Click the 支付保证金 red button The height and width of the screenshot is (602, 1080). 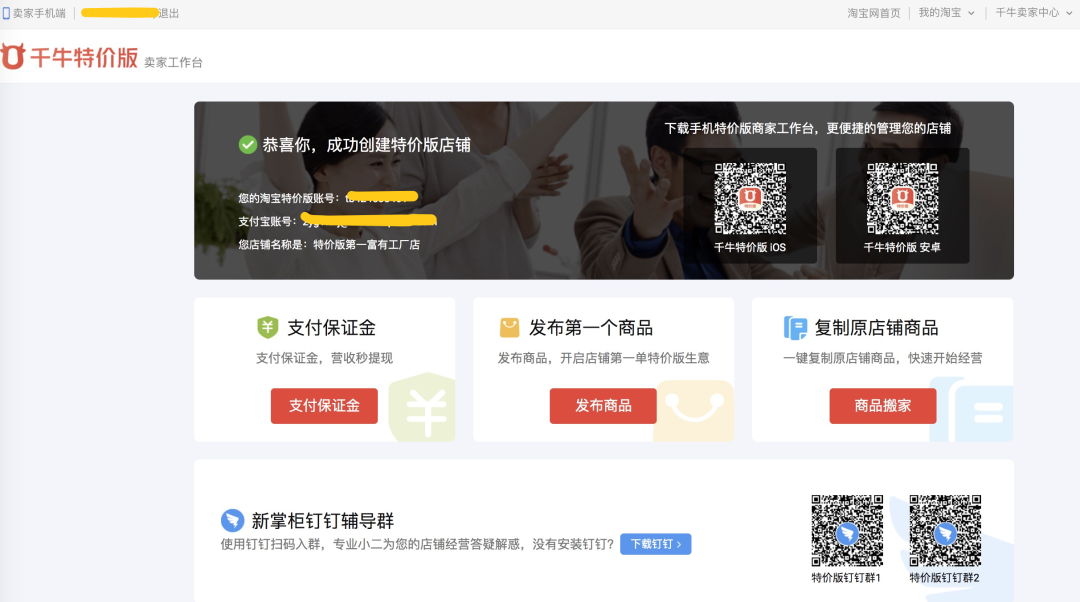click(x=324, y=406)
